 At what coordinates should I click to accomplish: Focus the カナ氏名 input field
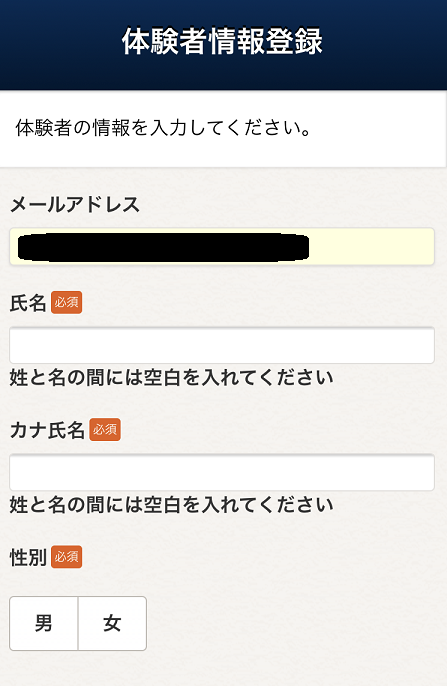point(222,472)
